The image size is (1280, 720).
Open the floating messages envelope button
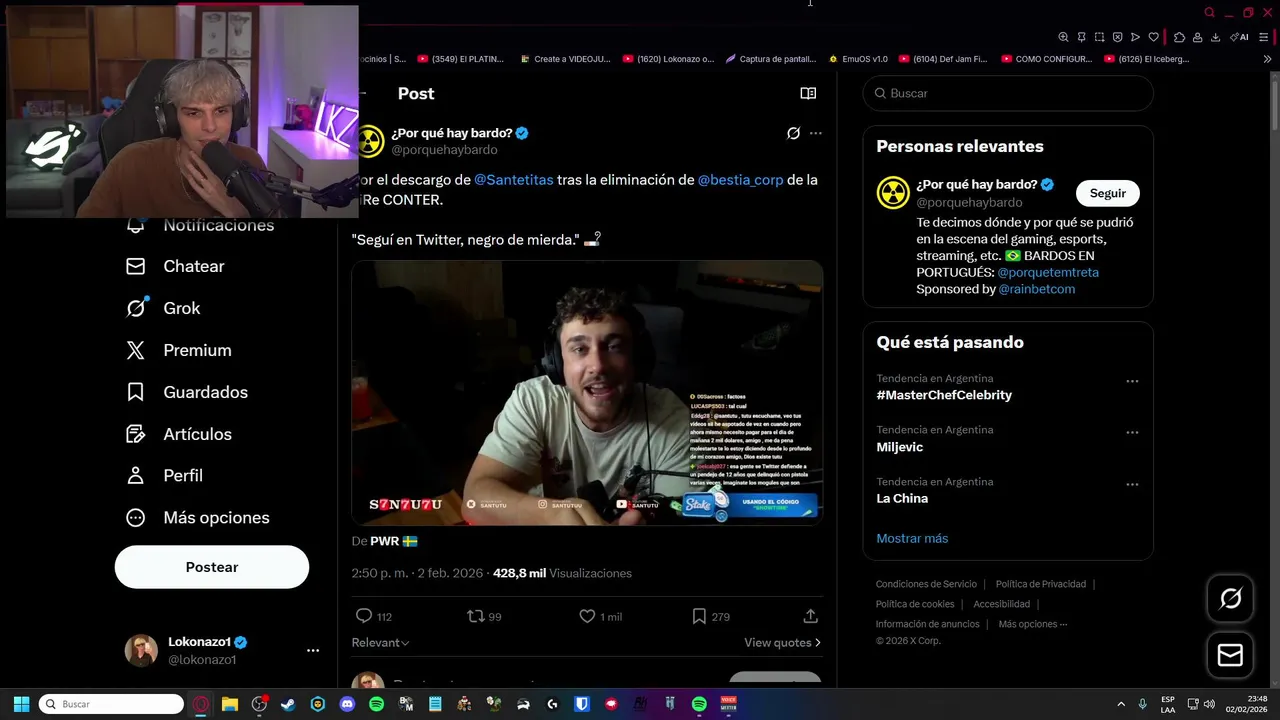pos(1230,656)
